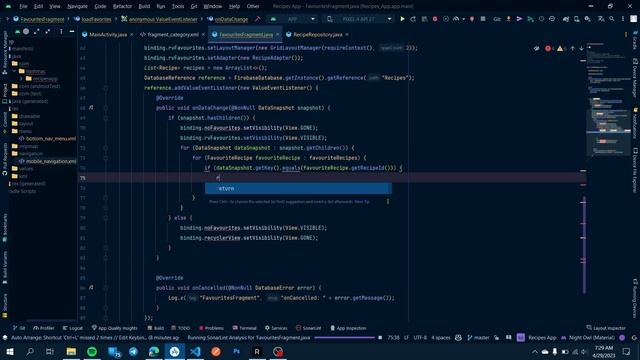The height and width of the screenshot is (360, 640).
Task: Open the App Inspection tool window
Action: pyautogui.click(x=348, y=328)
